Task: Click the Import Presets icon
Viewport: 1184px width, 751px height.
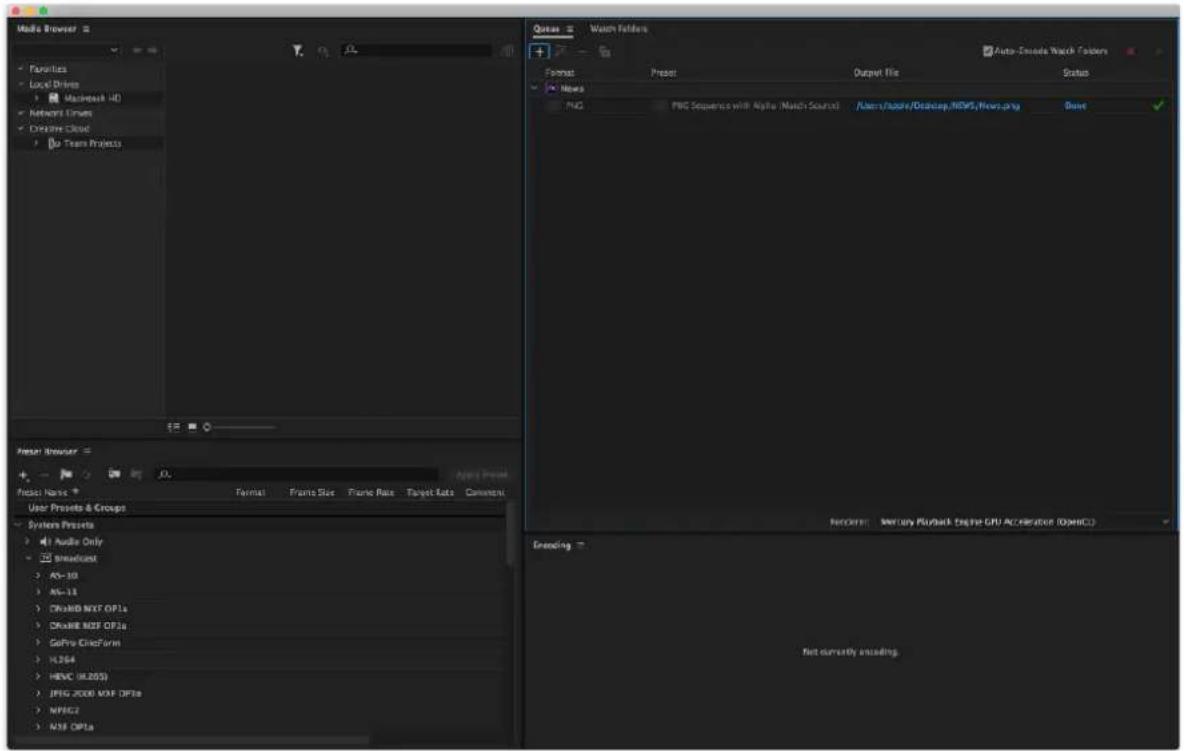Action: [114, 474]
